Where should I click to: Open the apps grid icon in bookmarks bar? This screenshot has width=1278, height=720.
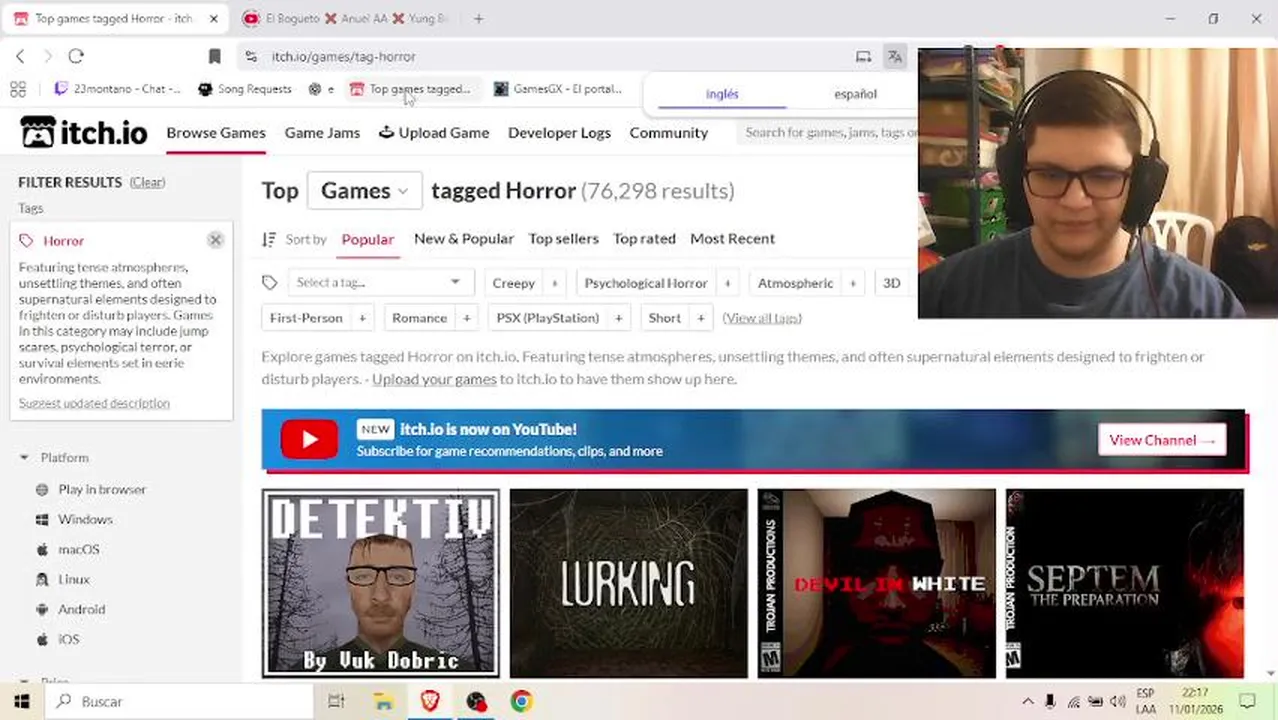point(17,89)
